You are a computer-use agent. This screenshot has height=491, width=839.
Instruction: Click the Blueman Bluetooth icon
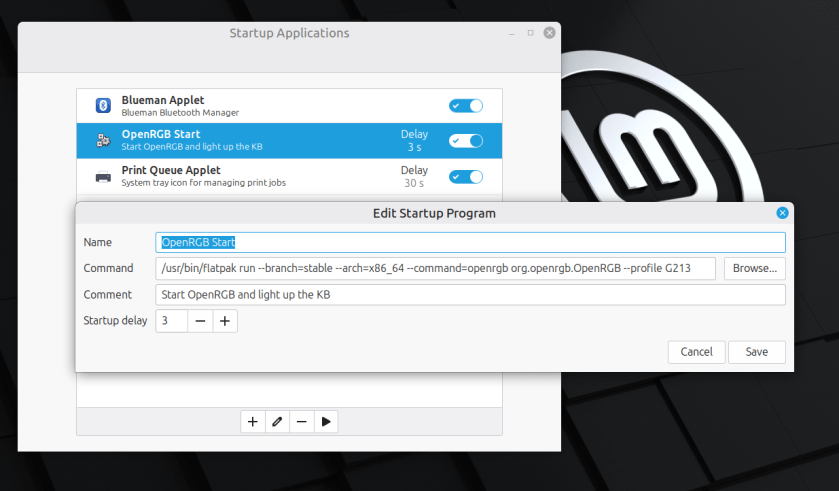[x=102, y=106]
